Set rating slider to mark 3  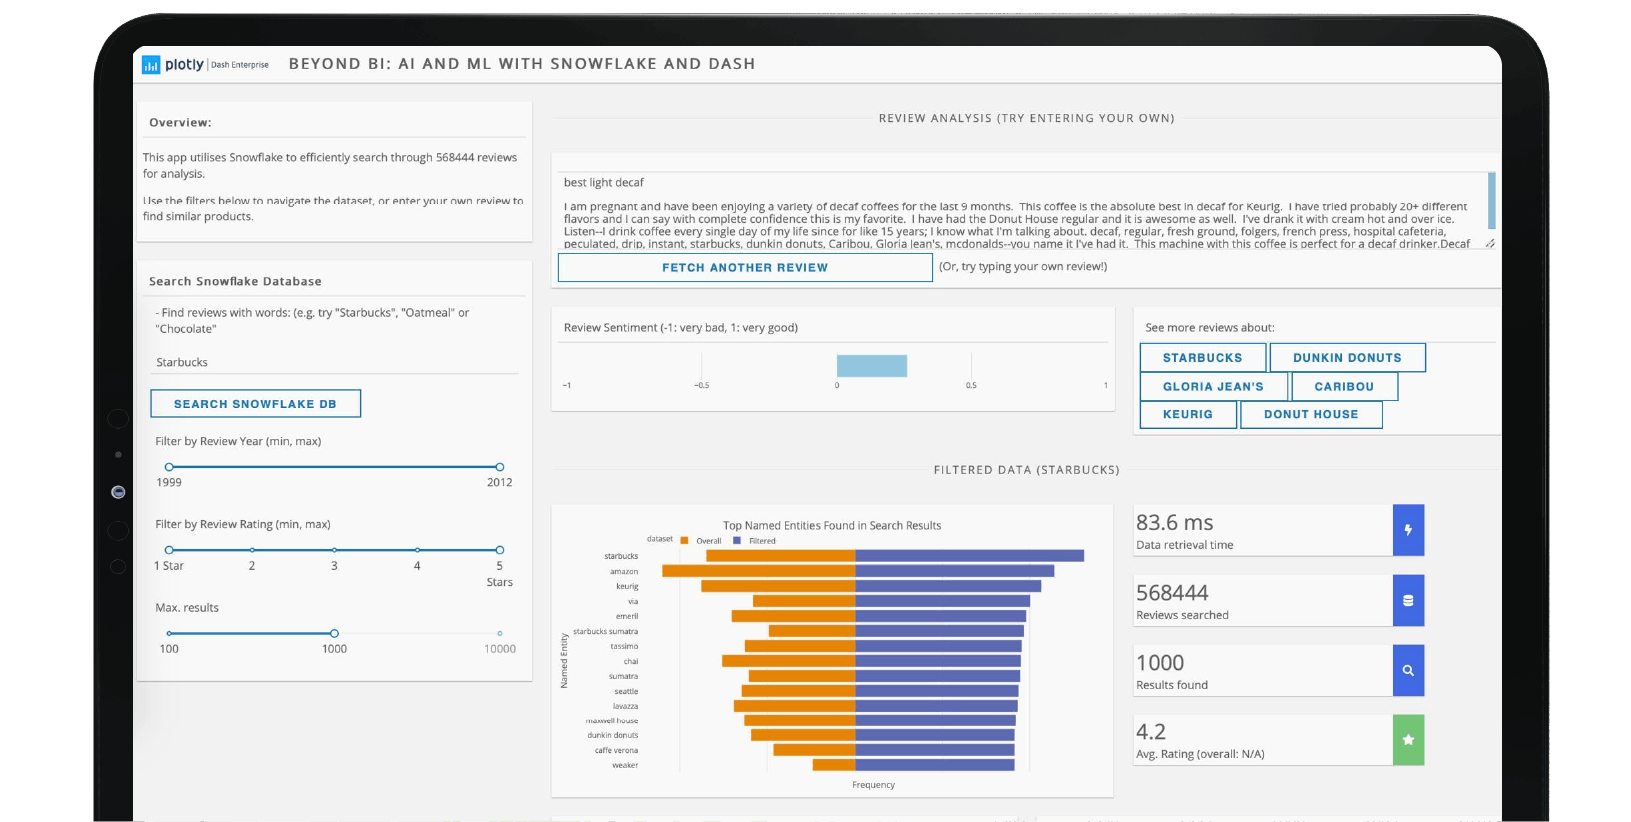pyautogui.click(x=334, y=550)
